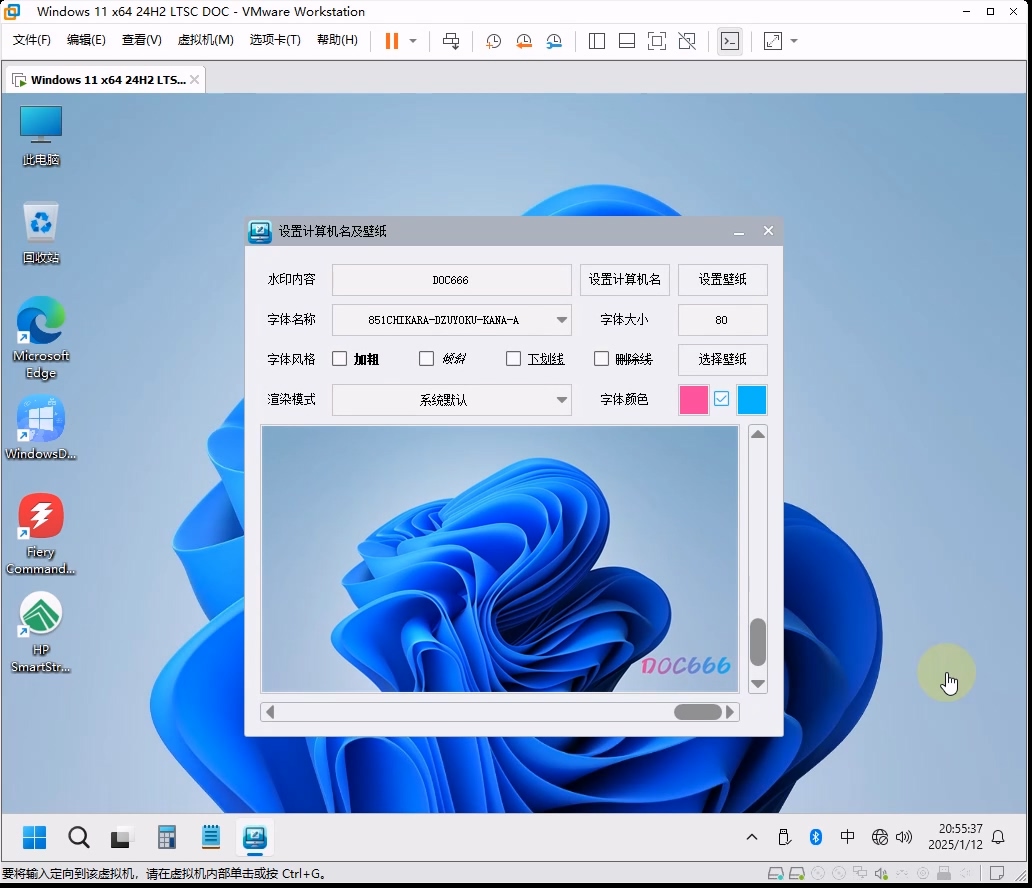
Task: Click the 字体大小 field showing 80
Action: pos(723,320)
